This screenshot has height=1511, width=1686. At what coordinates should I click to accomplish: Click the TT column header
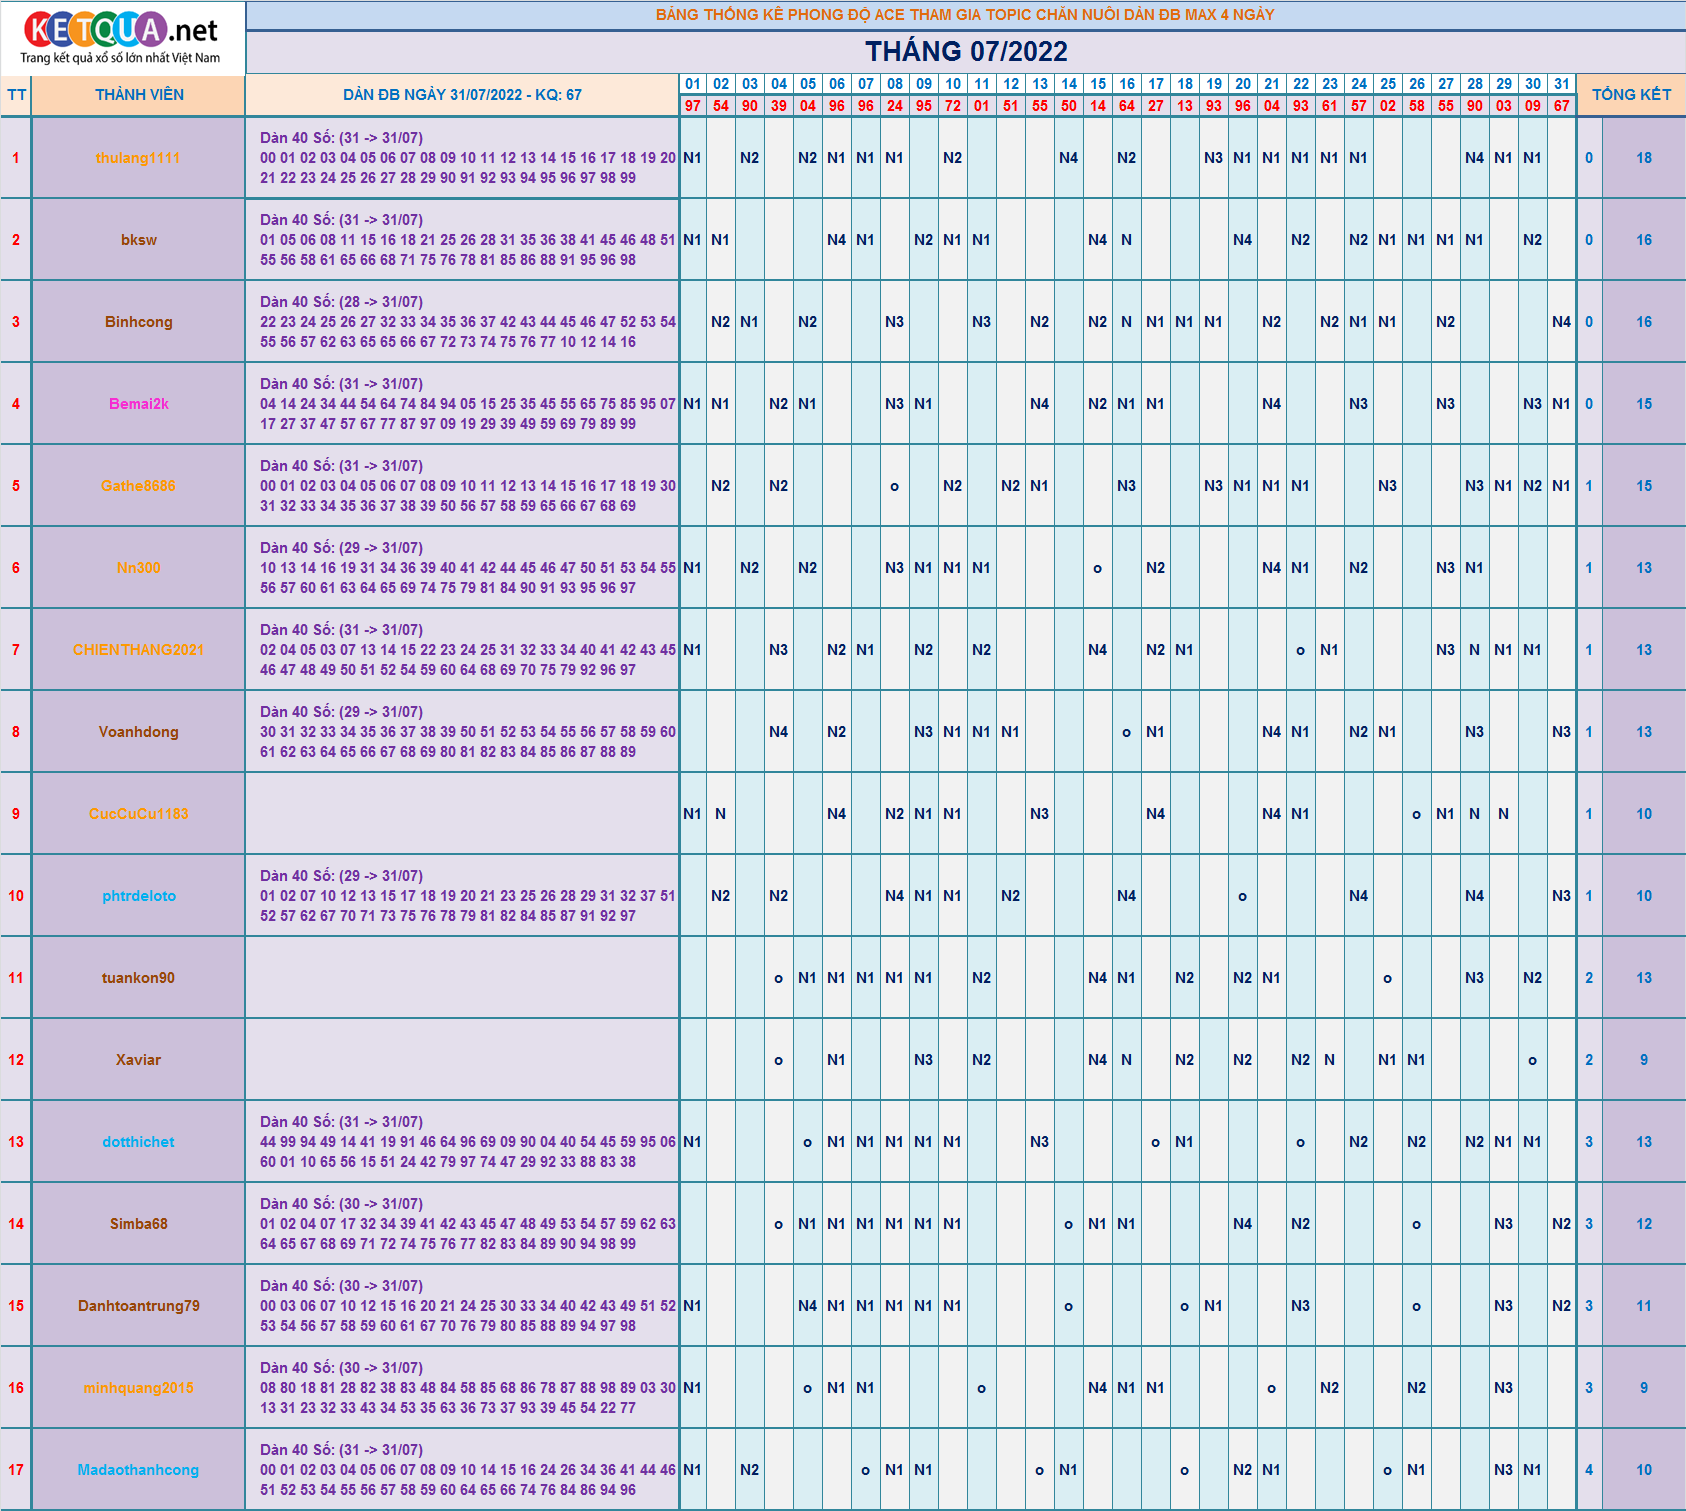16,95
